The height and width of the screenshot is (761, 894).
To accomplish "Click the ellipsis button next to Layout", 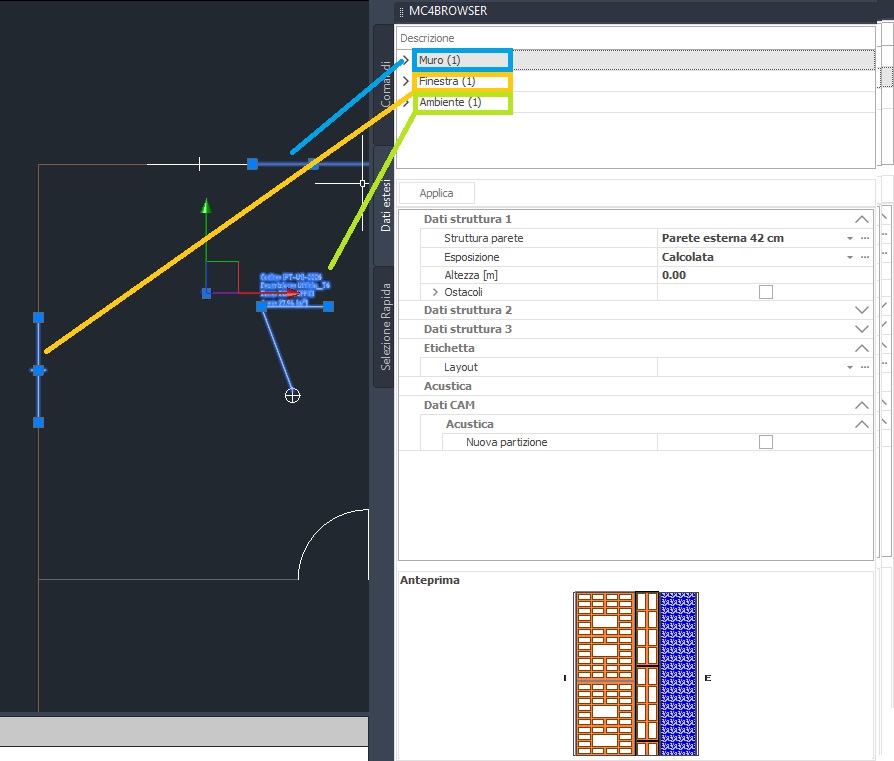I will point(865,367).
